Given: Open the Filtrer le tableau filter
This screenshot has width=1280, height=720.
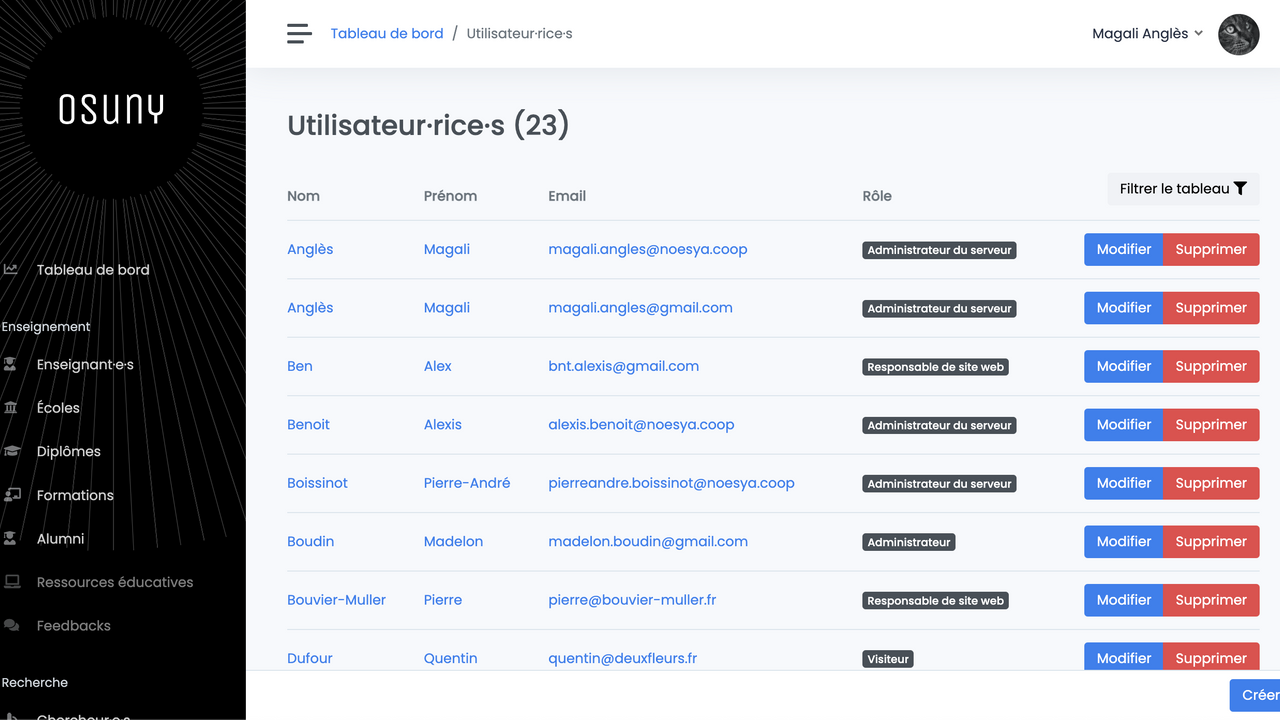Looking at the screenshot, I should pyautogui.click(x=1183, y=189).
